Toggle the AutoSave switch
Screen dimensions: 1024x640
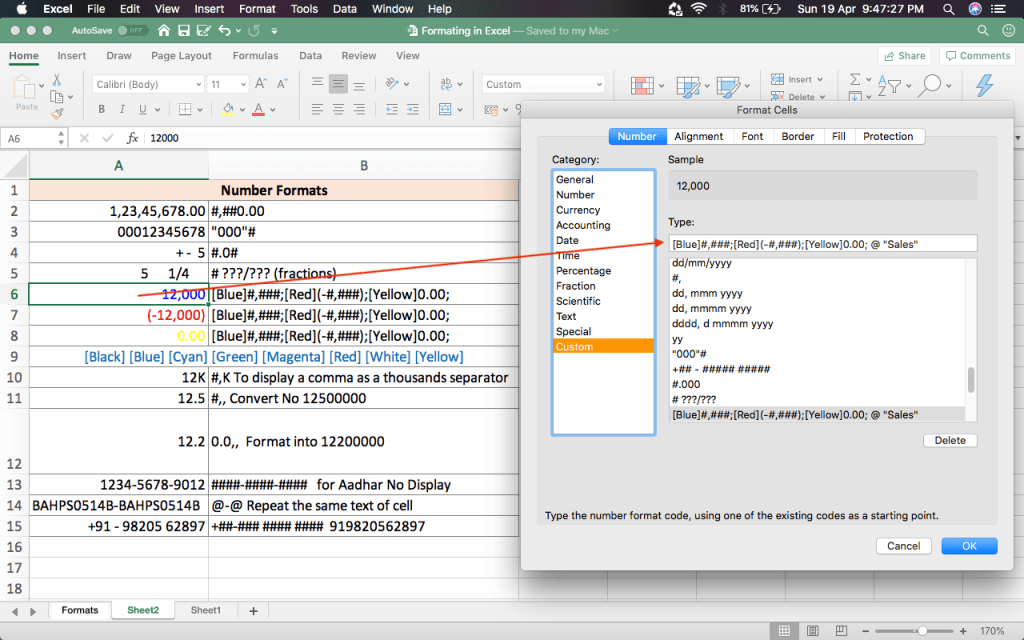pos(131,32)
